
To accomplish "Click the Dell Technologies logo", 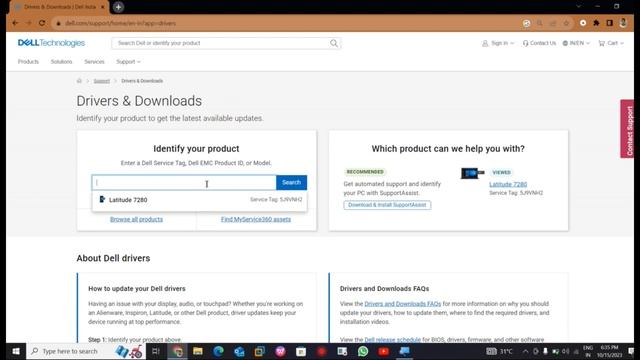I will coord(51,43).
